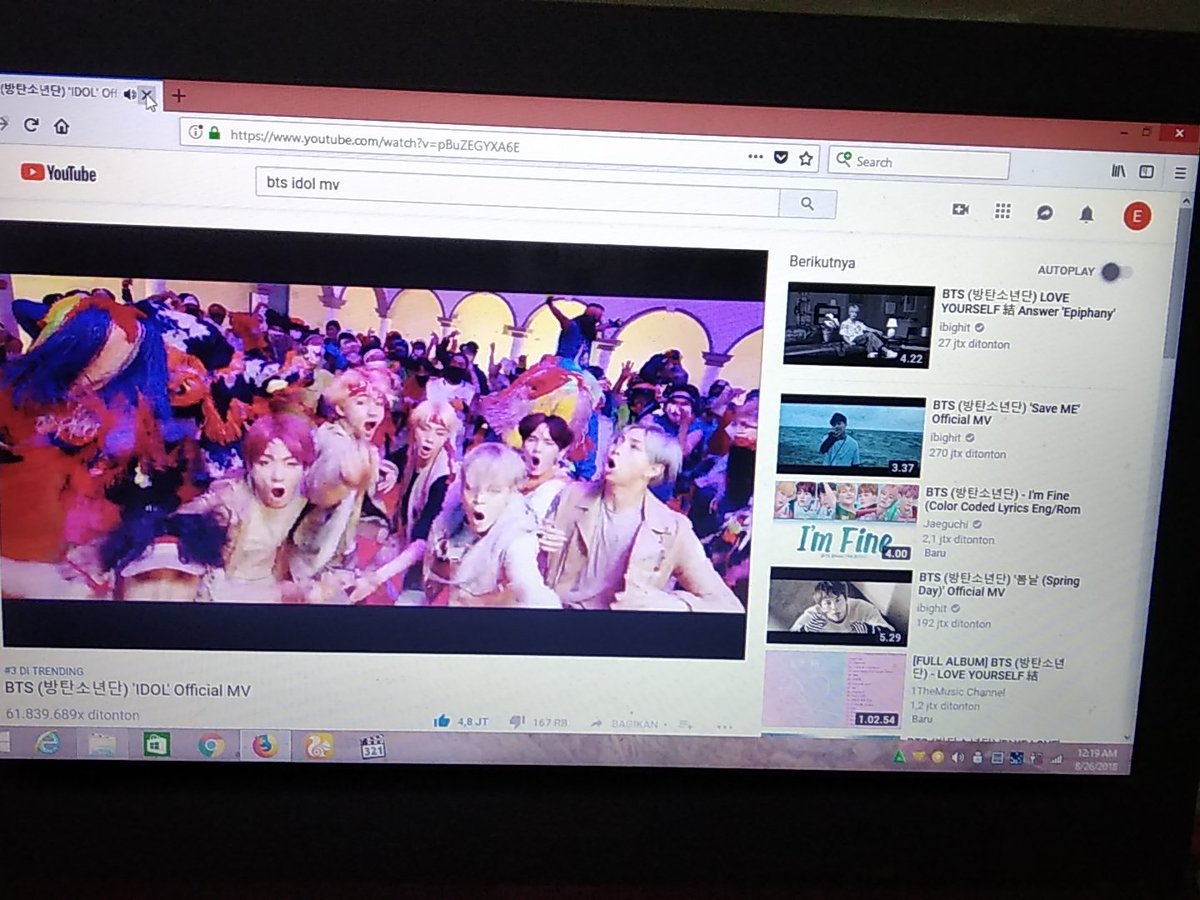
Task: Close the BTS IDOL tab
Action: [x=147, y=95]
